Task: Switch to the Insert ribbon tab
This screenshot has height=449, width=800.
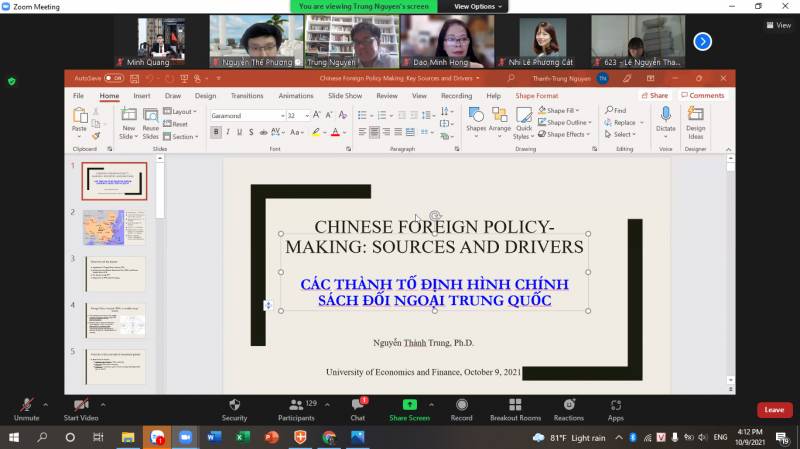Action: coord(142,96)
